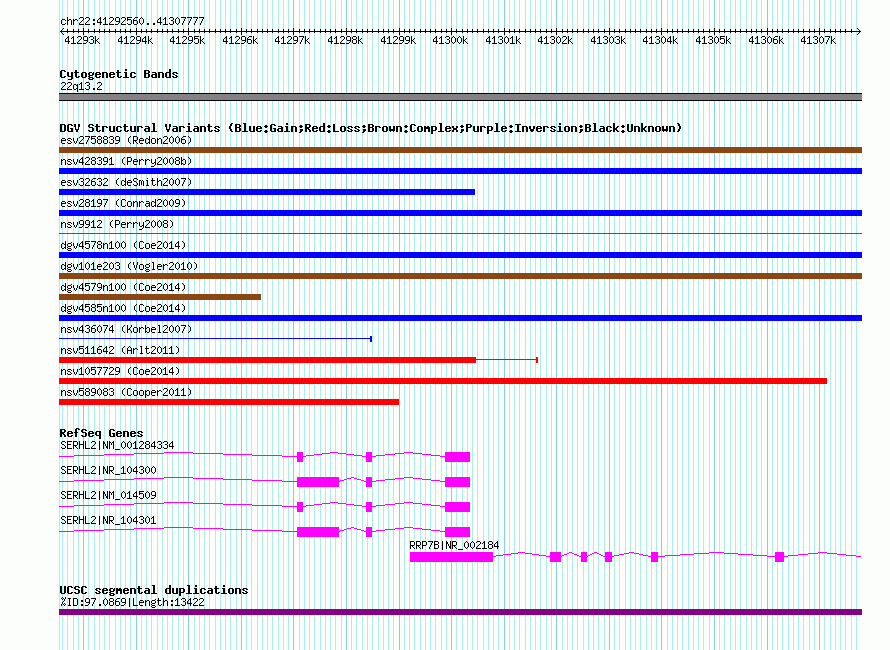Click the blue nsv428391 gain bar
Viewport: 890px width, 650px height.
(460, 171)
